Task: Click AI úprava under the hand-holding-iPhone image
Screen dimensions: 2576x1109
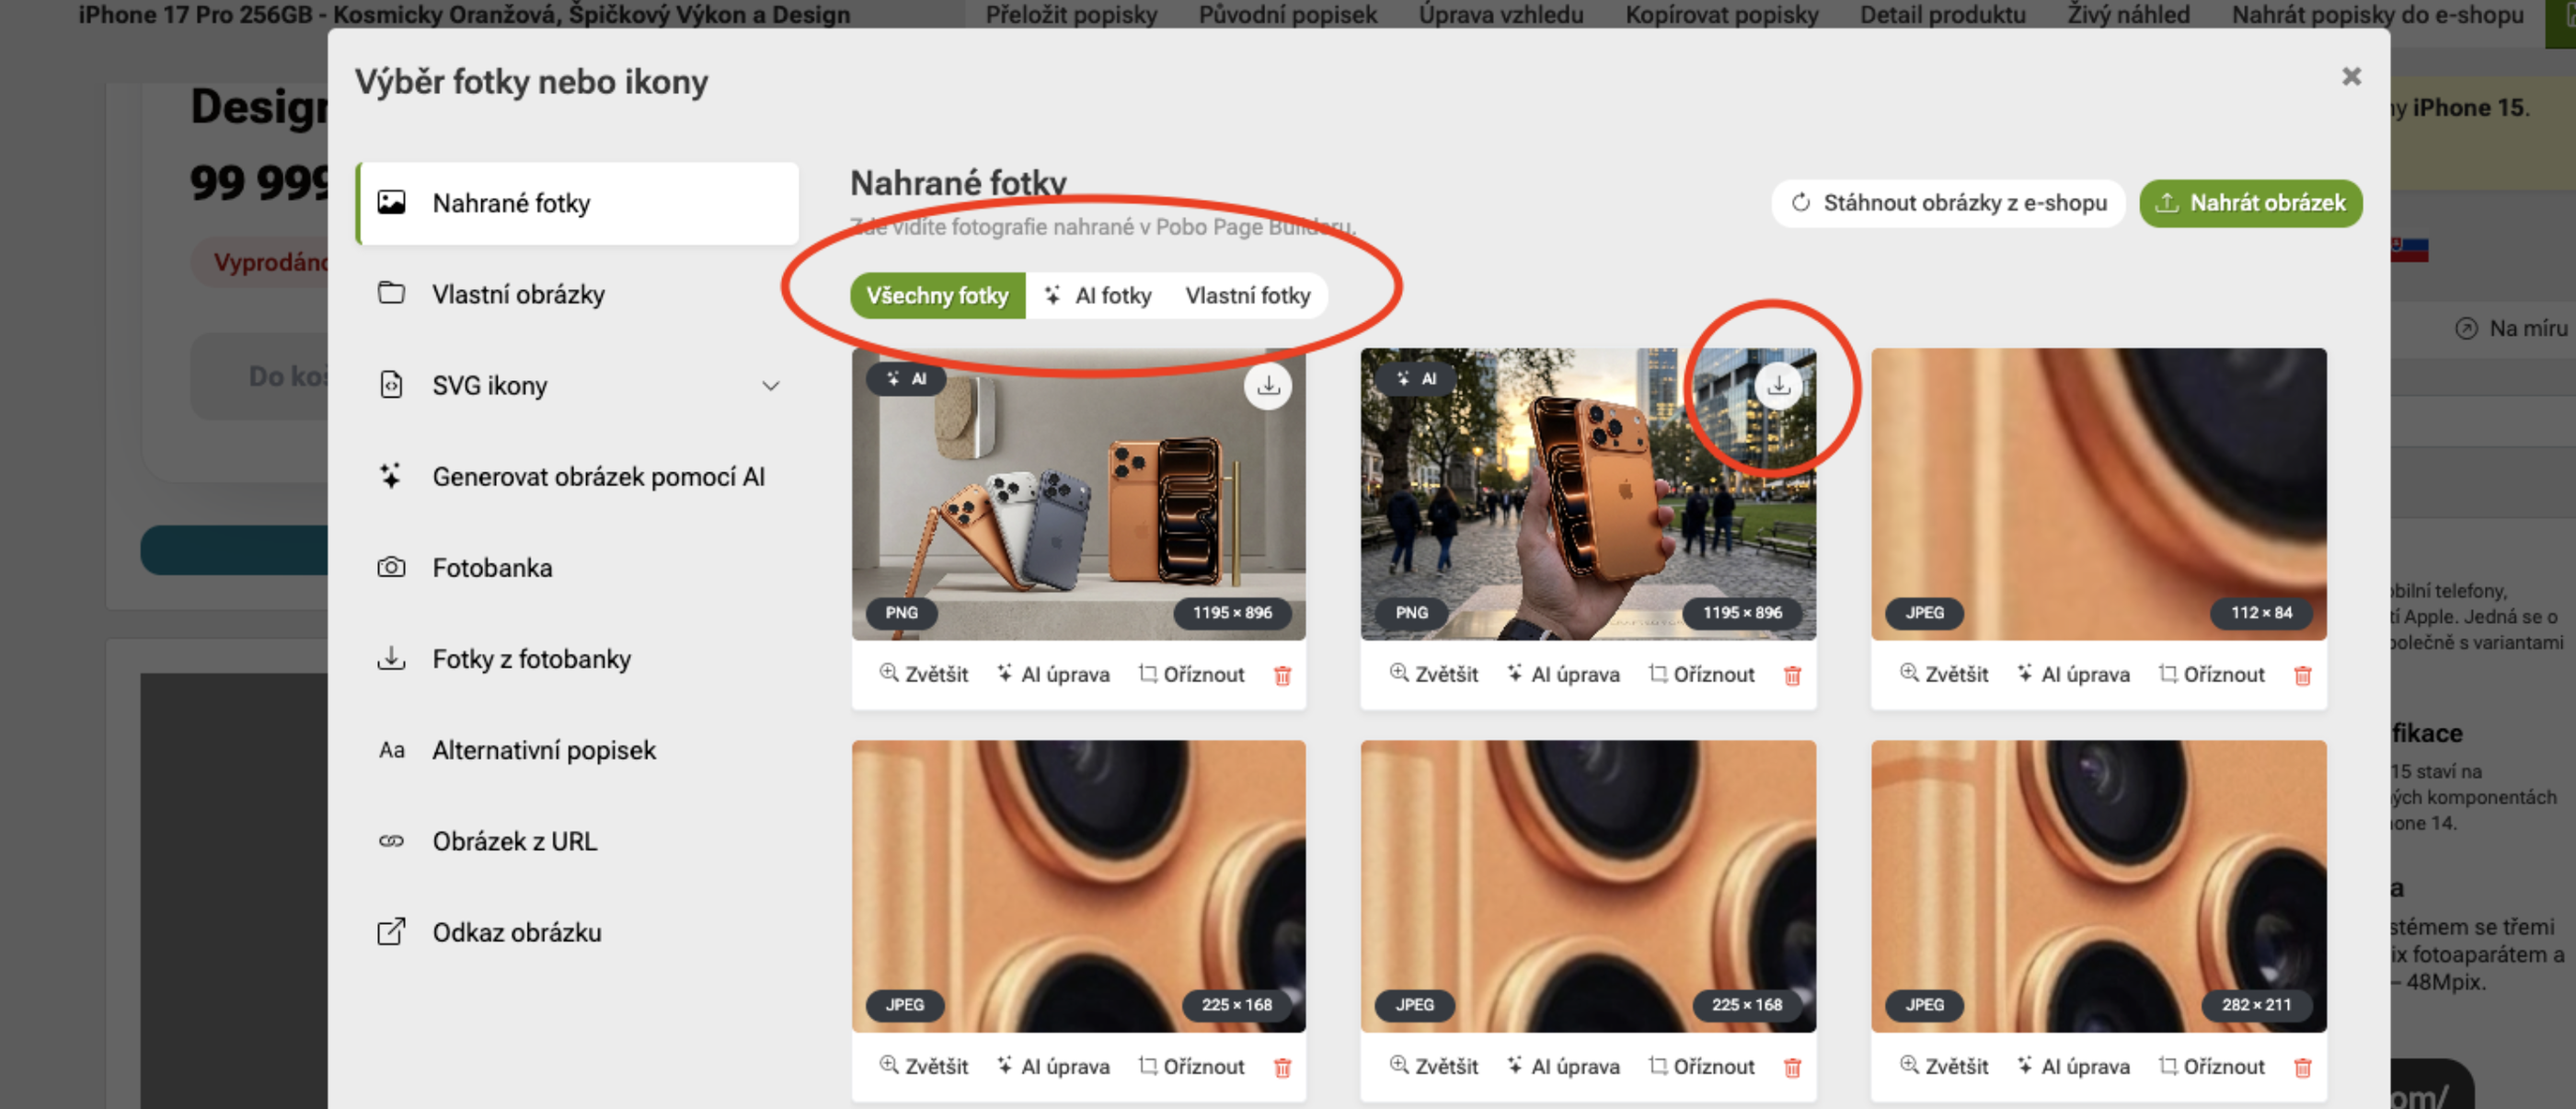Action: pyautogui.click(x=1563, y=674)
